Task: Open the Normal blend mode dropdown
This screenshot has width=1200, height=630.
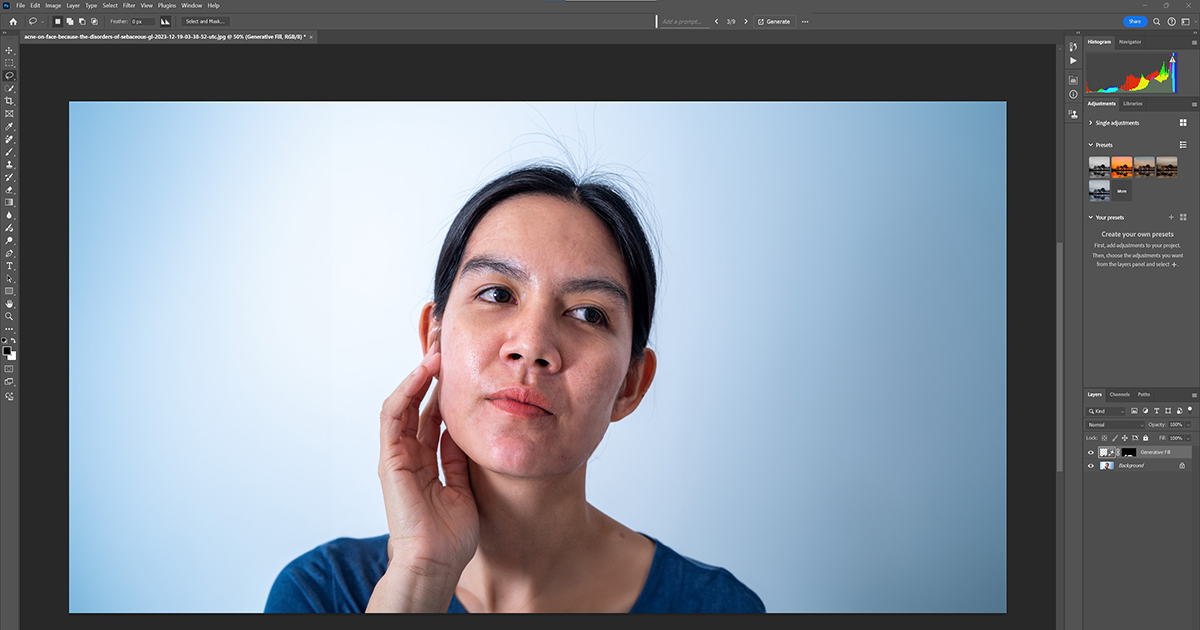Action: 1115,425
